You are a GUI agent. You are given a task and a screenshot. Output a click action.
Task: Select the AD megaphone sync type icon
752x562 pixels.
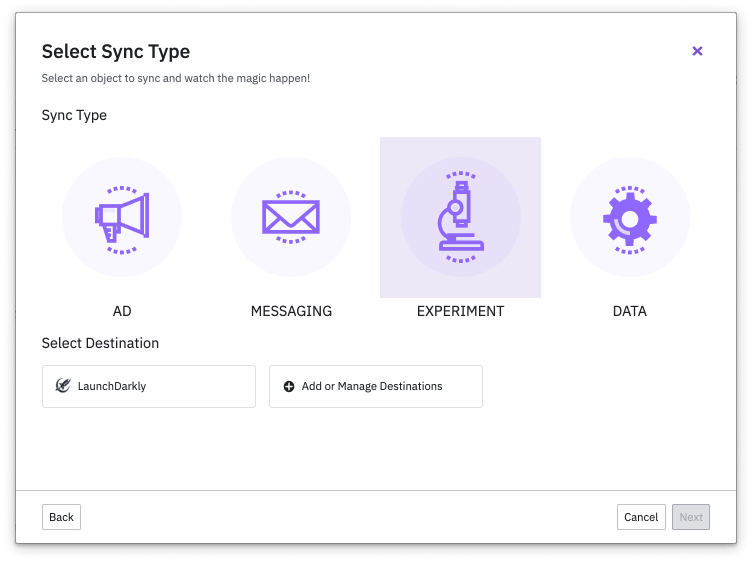click(x=122, y=217)
